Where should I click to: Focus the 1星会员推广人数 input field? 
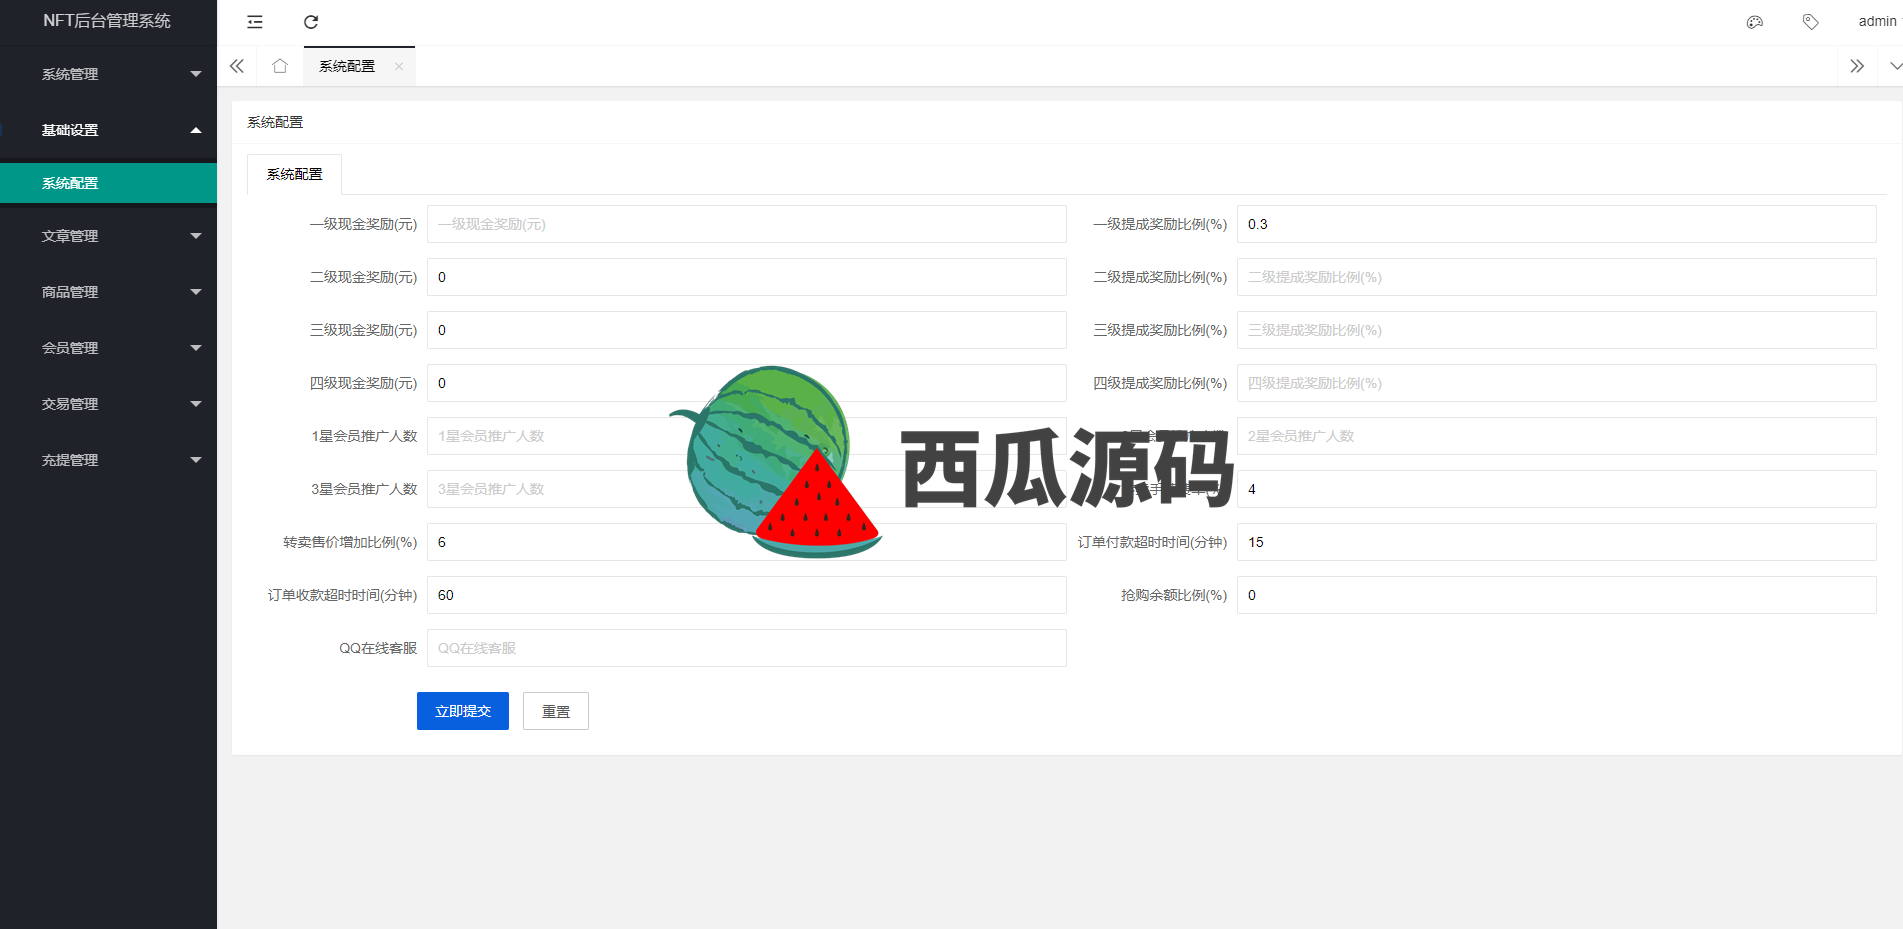(747, 436)
